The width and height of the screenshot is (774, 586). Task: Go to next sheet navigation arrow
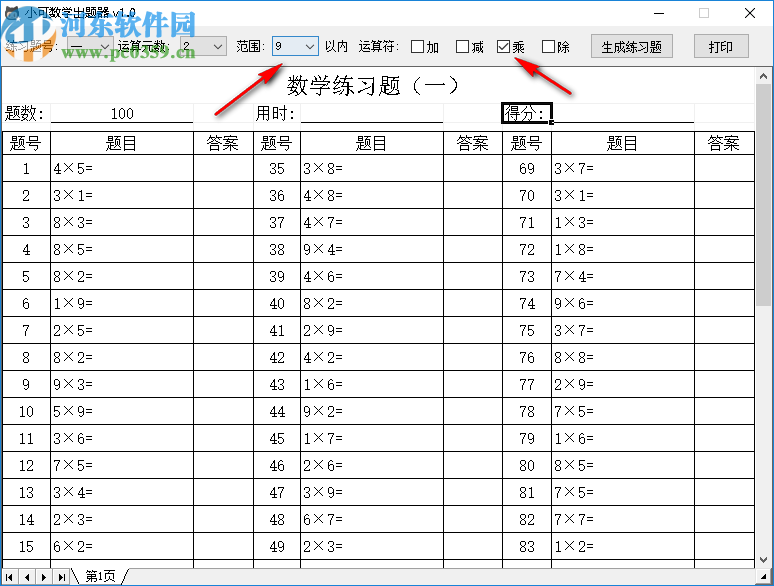(x=44, y=577)
